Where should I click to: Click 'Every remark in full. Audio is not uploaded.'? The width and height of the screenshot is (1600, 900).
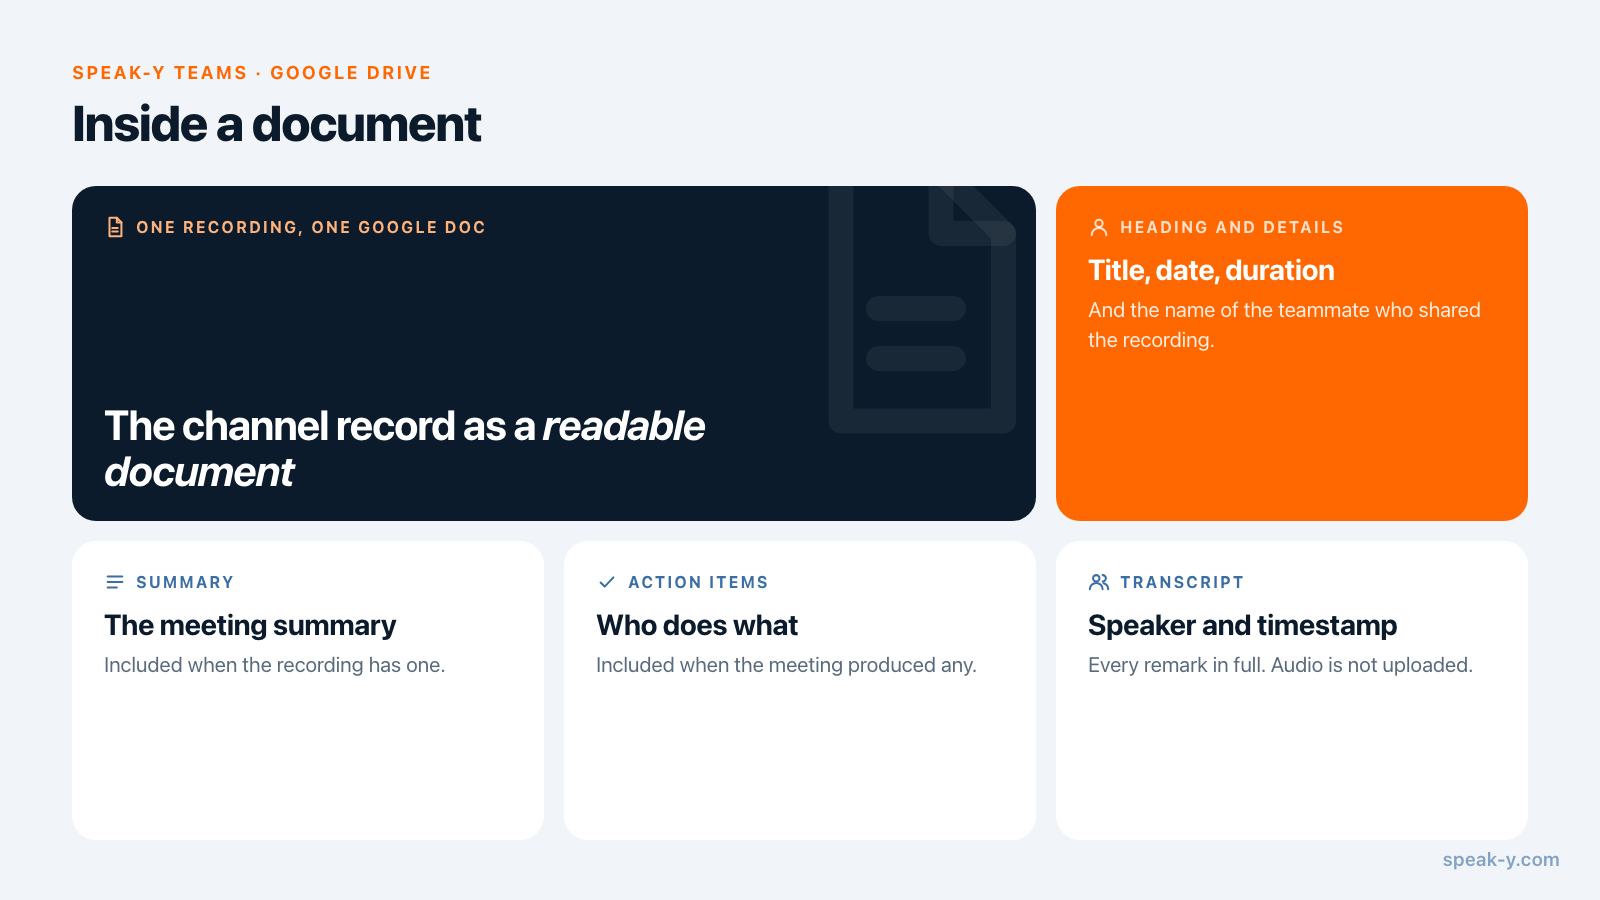(1280, 665)
